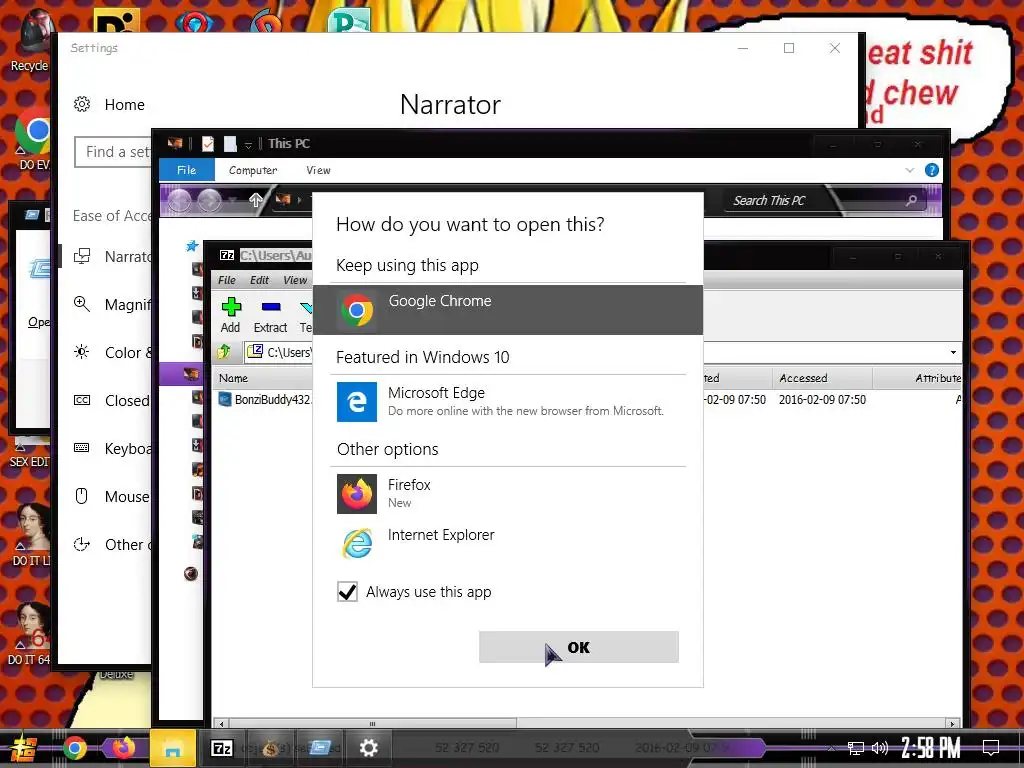
Task: Click the up arrow in This PC navigation
Action: pyautogui.click(x=255, y=200)
